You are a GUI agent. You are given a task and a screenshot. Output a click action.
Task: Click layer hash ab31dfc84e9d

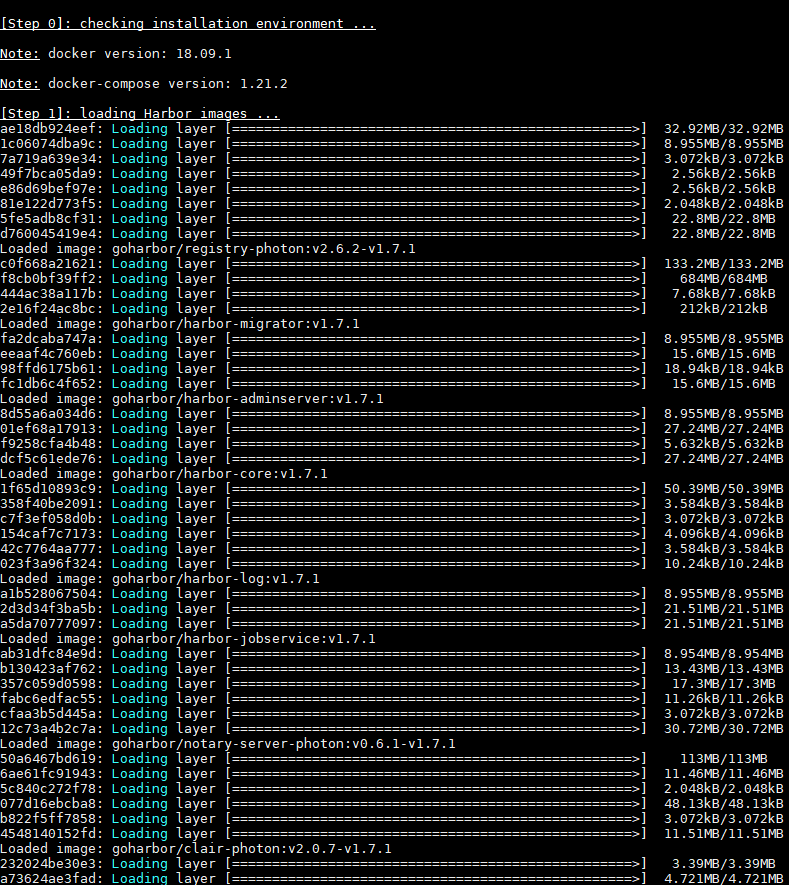tap(48, 654)
